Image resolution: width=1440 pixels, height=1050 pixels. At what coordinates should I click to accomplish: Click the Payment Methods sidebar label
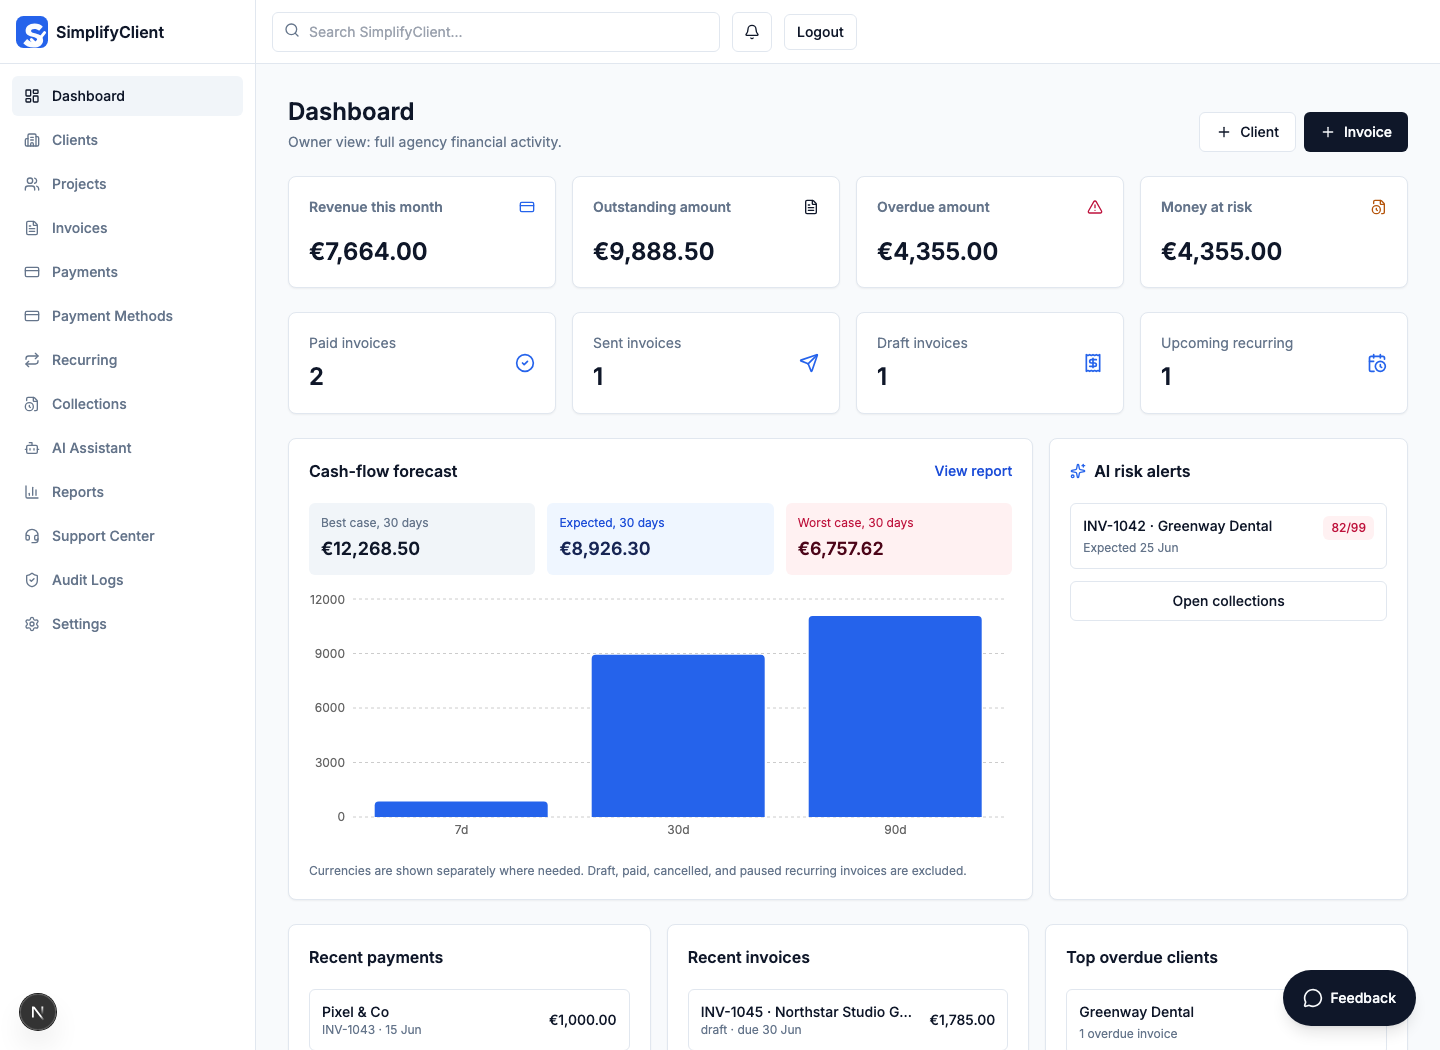point(112,316)
